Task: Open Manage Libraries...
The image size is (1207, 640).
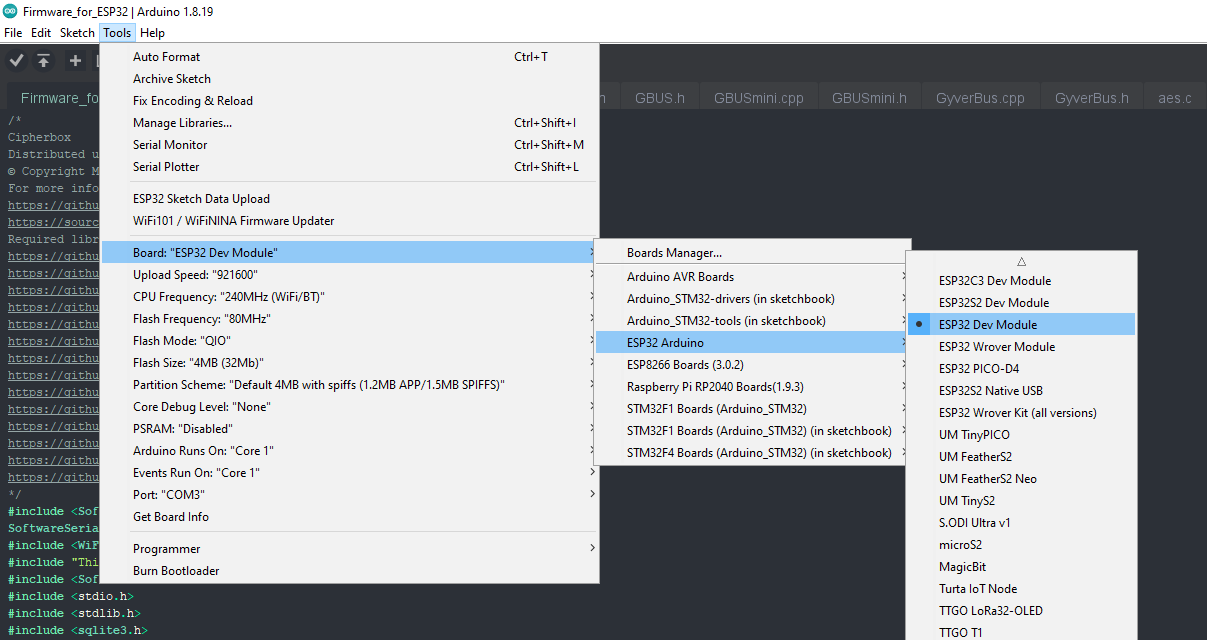Action: 350,123
